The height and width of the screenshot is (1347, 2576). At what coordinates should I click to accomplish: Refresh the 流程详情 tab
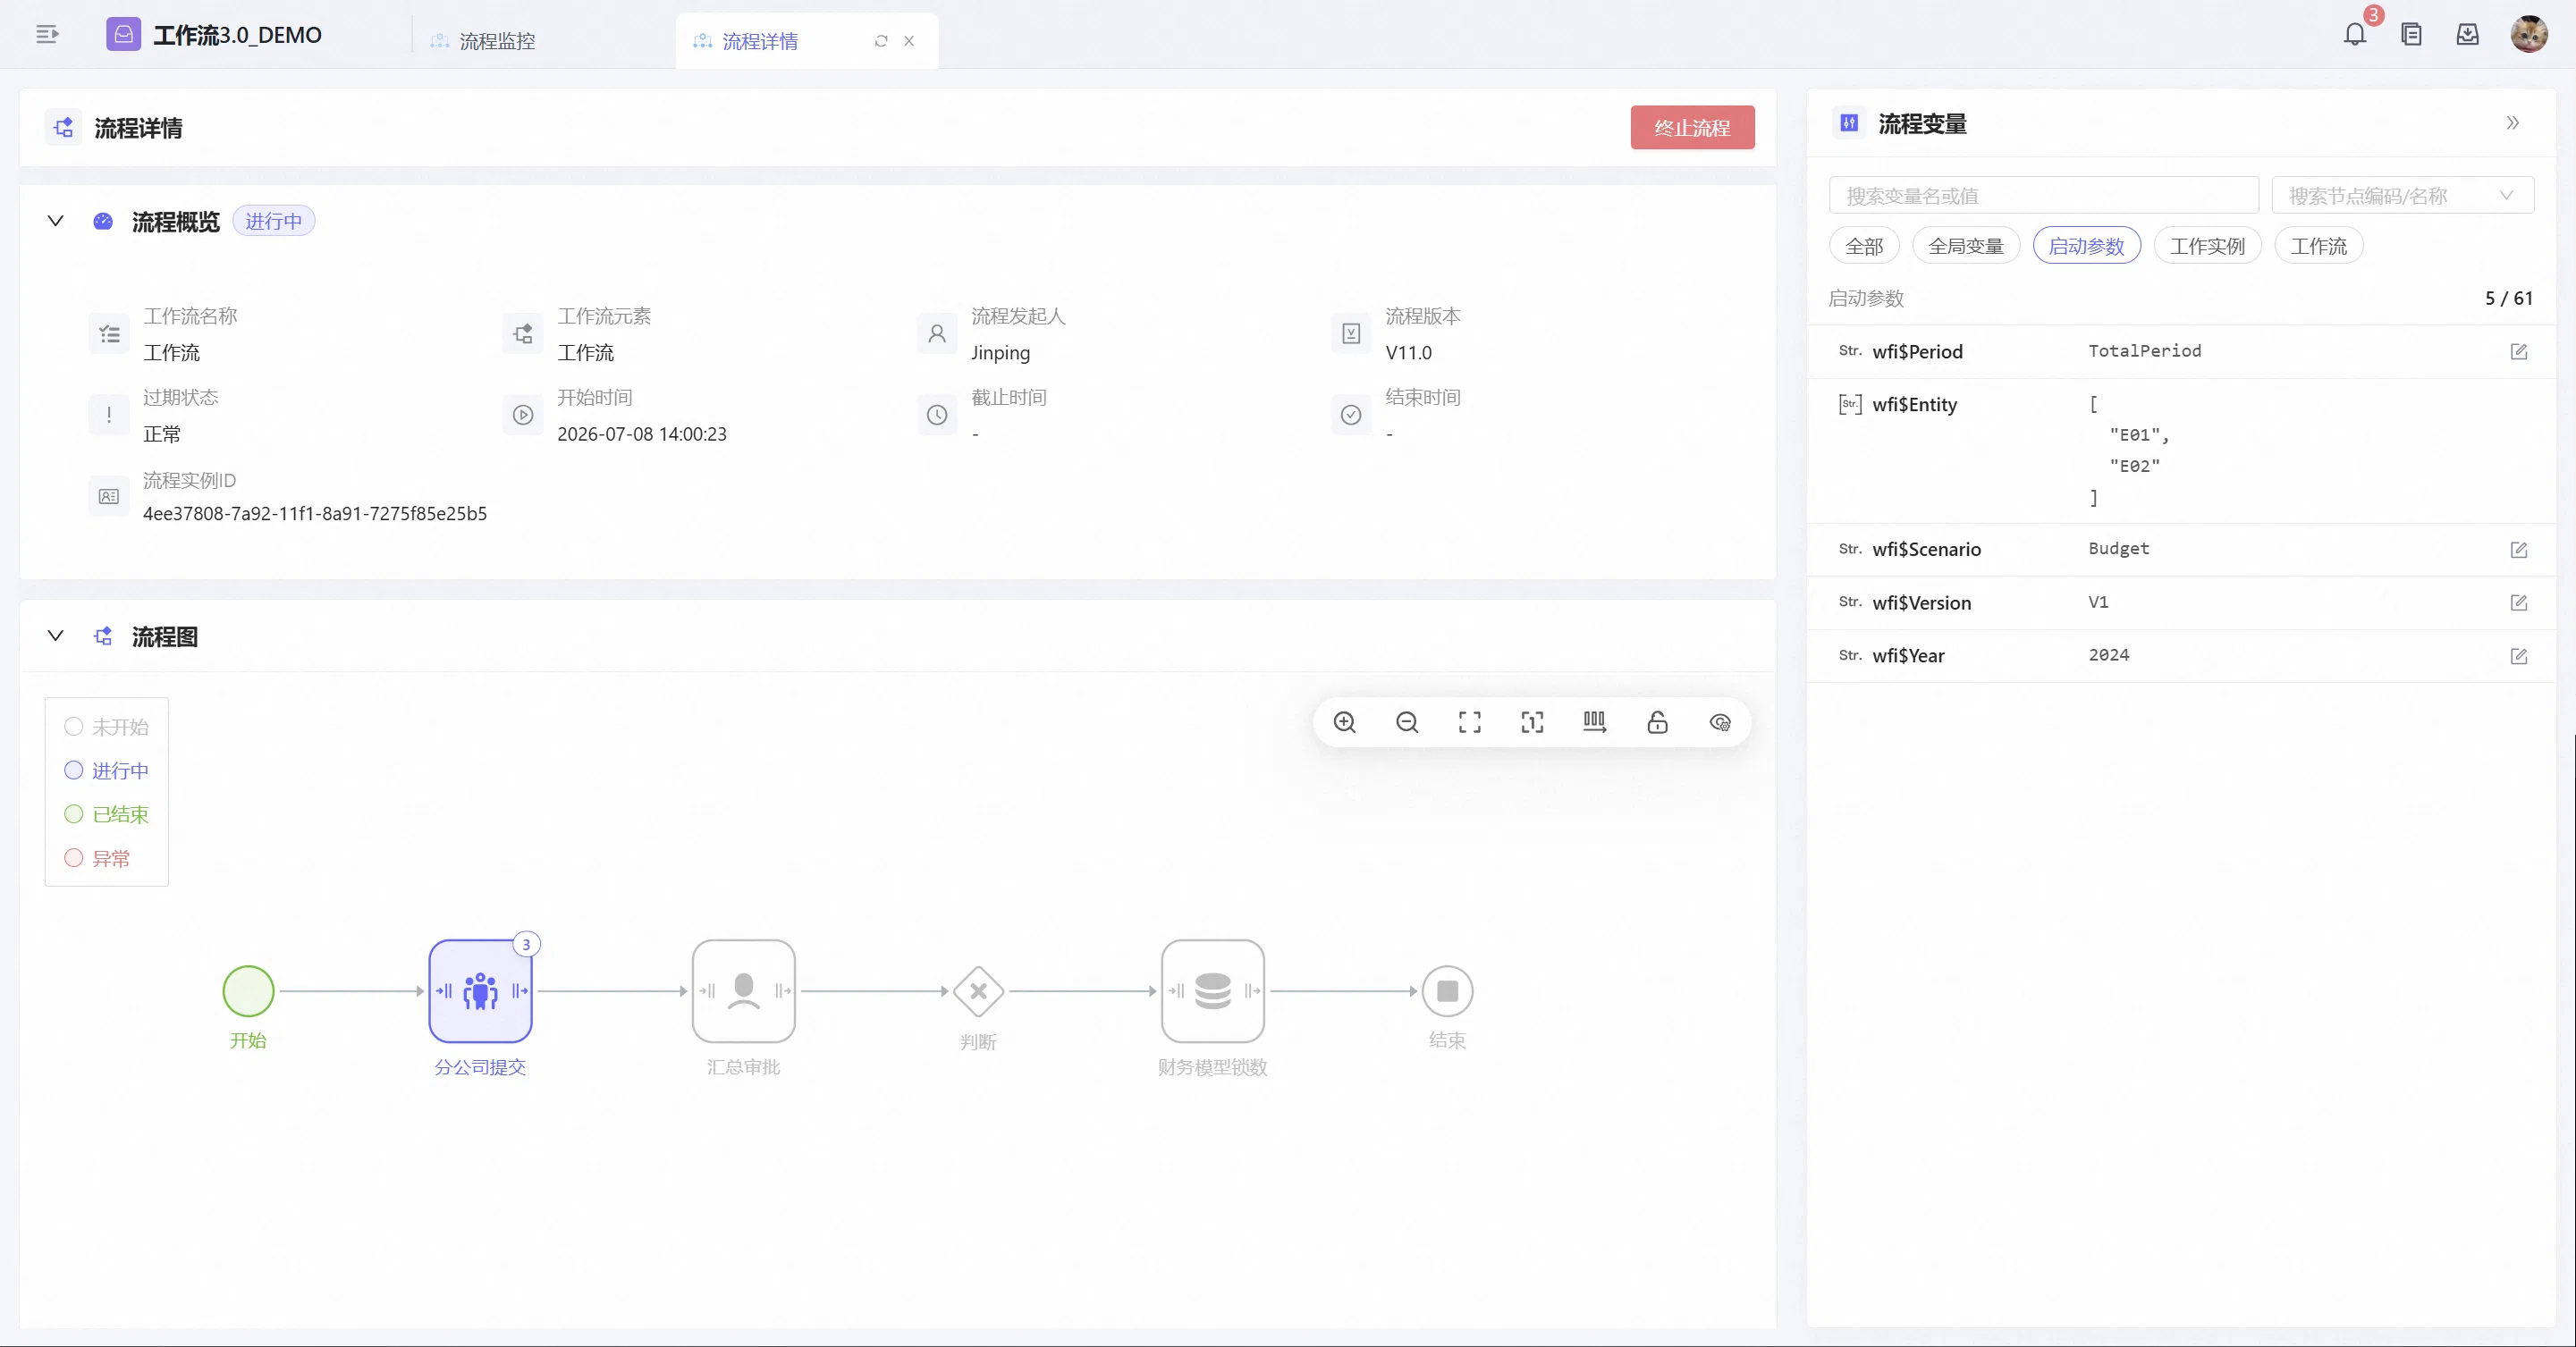click(881, 41)
